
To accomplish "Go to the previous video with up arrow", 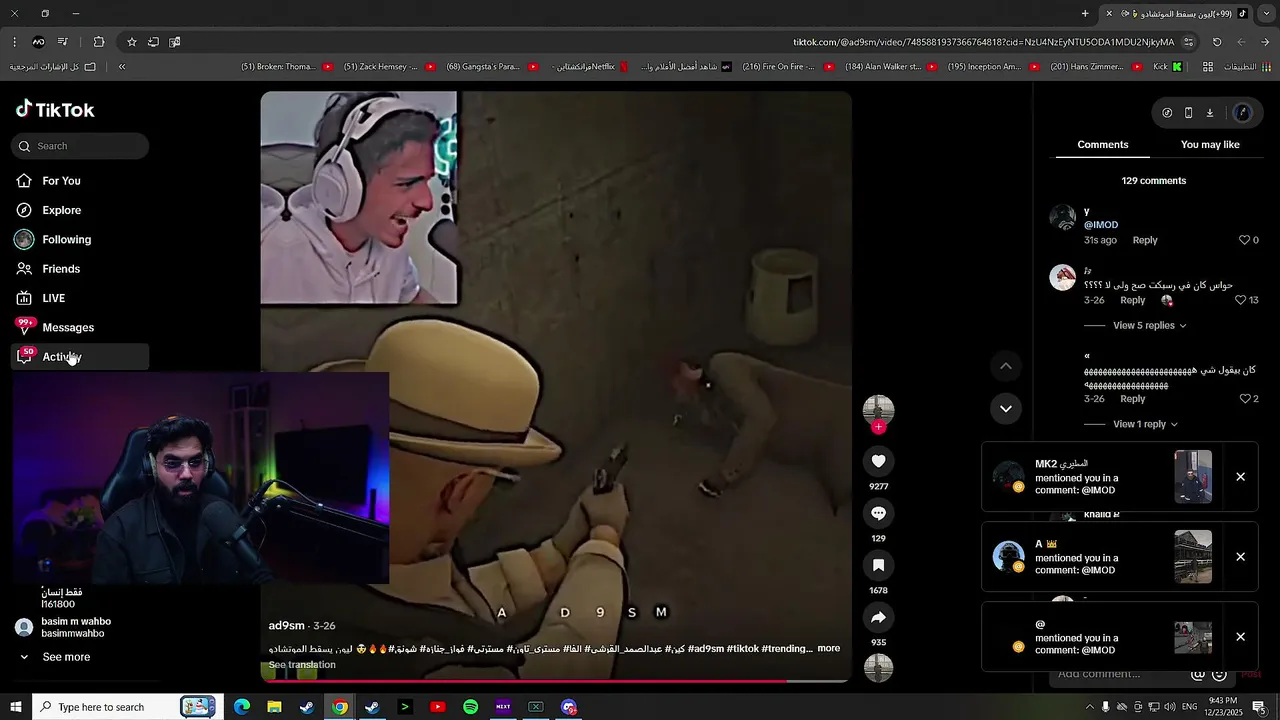I will 1005,366.
